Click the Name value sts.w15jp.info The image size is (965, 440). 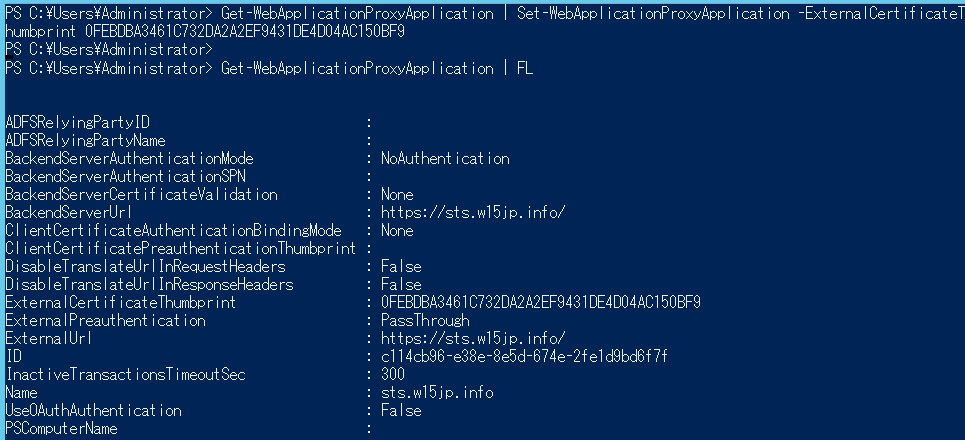tap(437, 393)
